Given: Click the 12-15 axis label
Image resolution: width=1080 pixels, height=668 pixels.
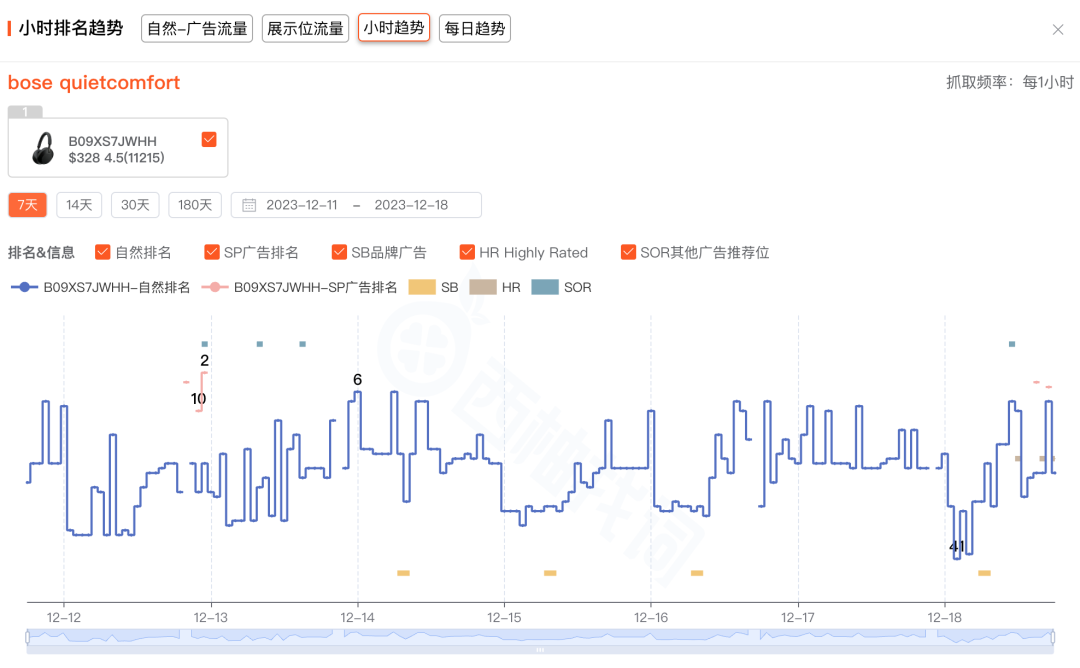Looking at the screenshot, I should point(504,618).
